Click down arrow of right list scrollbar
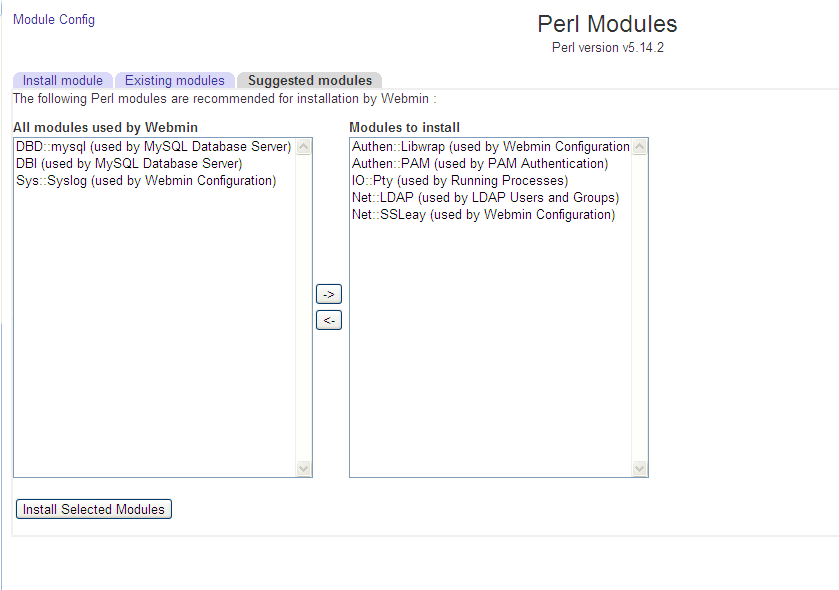The width and height of the screenshot is (839, 590). (640, 468)
